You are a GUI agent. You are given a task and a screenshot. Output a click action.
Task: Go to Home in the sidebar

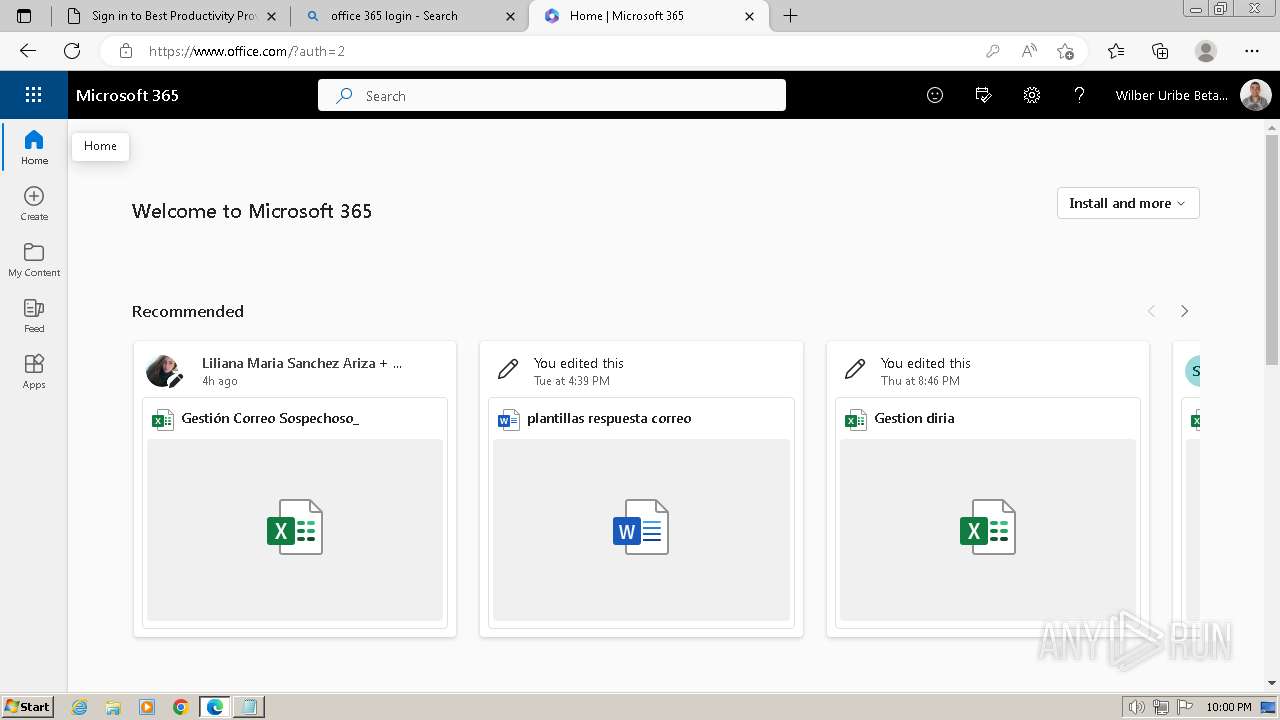tap(34, 147)
